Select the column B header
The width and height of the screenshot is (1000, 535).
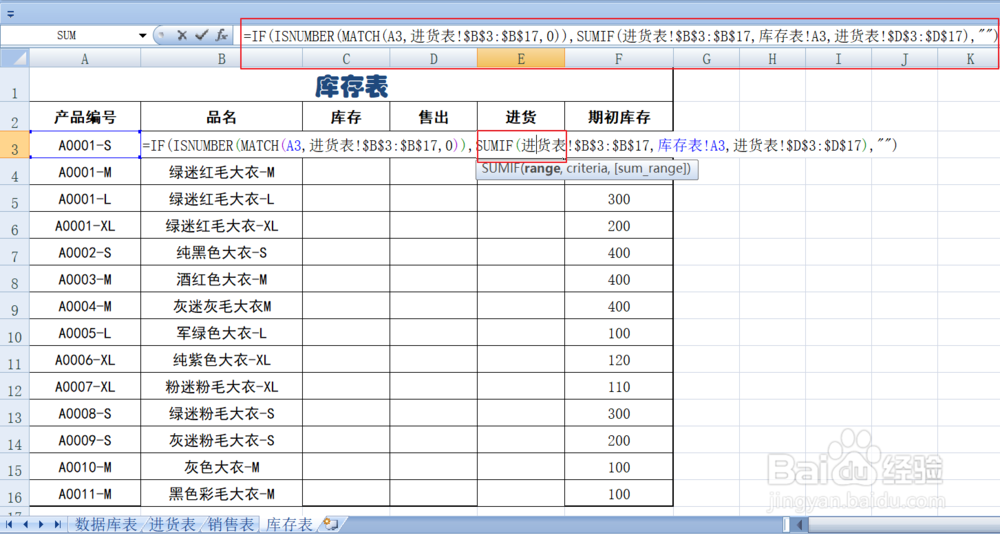pos(221,59)
